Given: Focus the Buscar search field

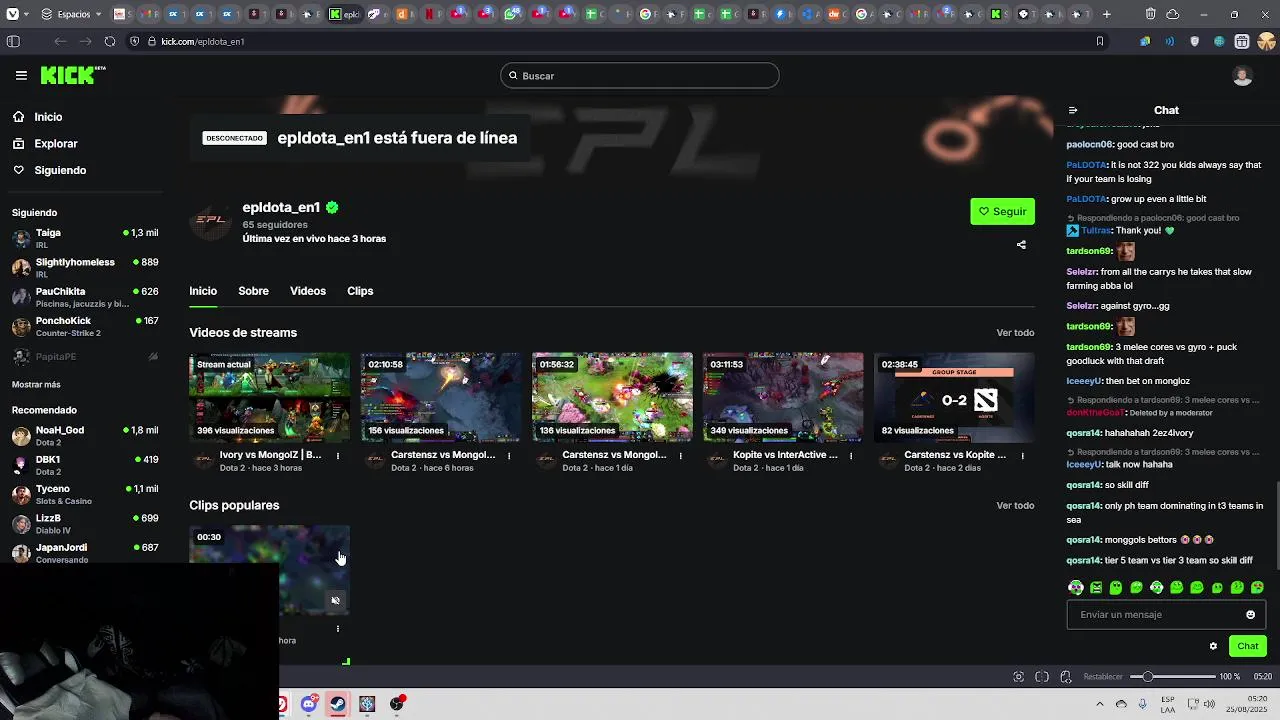Looking at the screenshot, I should (x=640, y=75).
